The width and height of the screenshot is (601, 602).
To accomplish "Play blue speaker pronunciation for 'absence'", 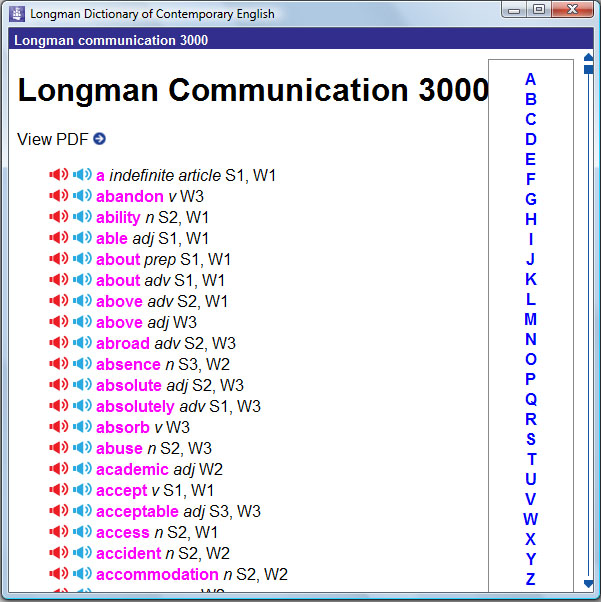I will 82,364.
